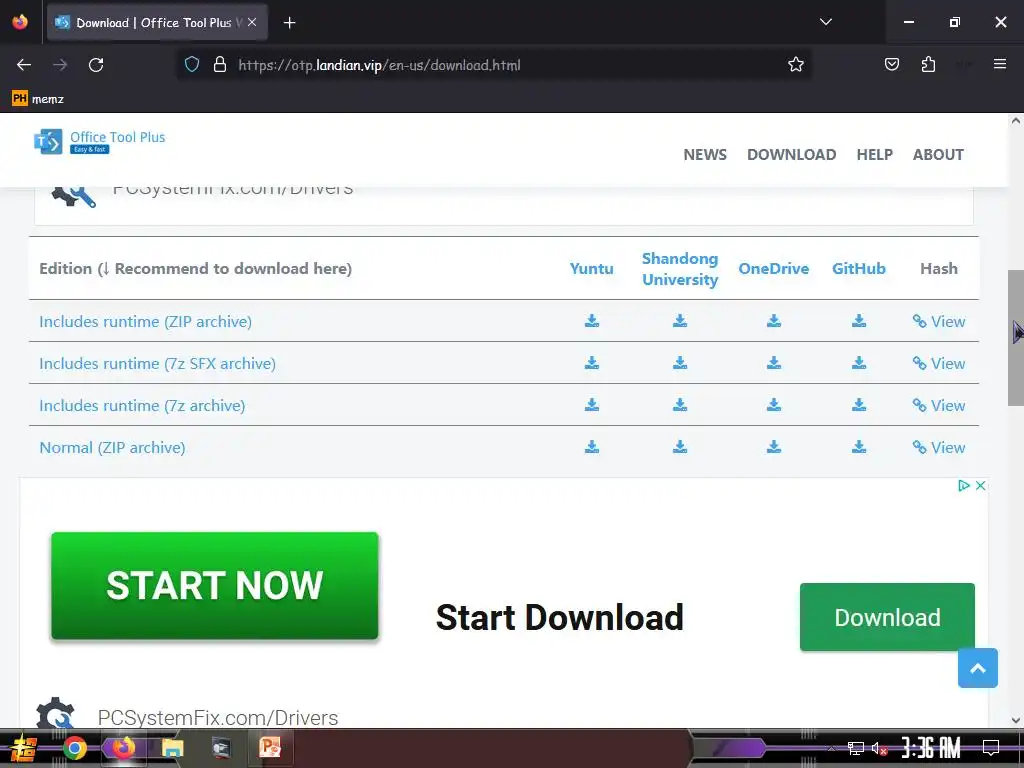Download 7z SFX archive via Yuntu icon

pyautogui.click(x=592, y=362)
